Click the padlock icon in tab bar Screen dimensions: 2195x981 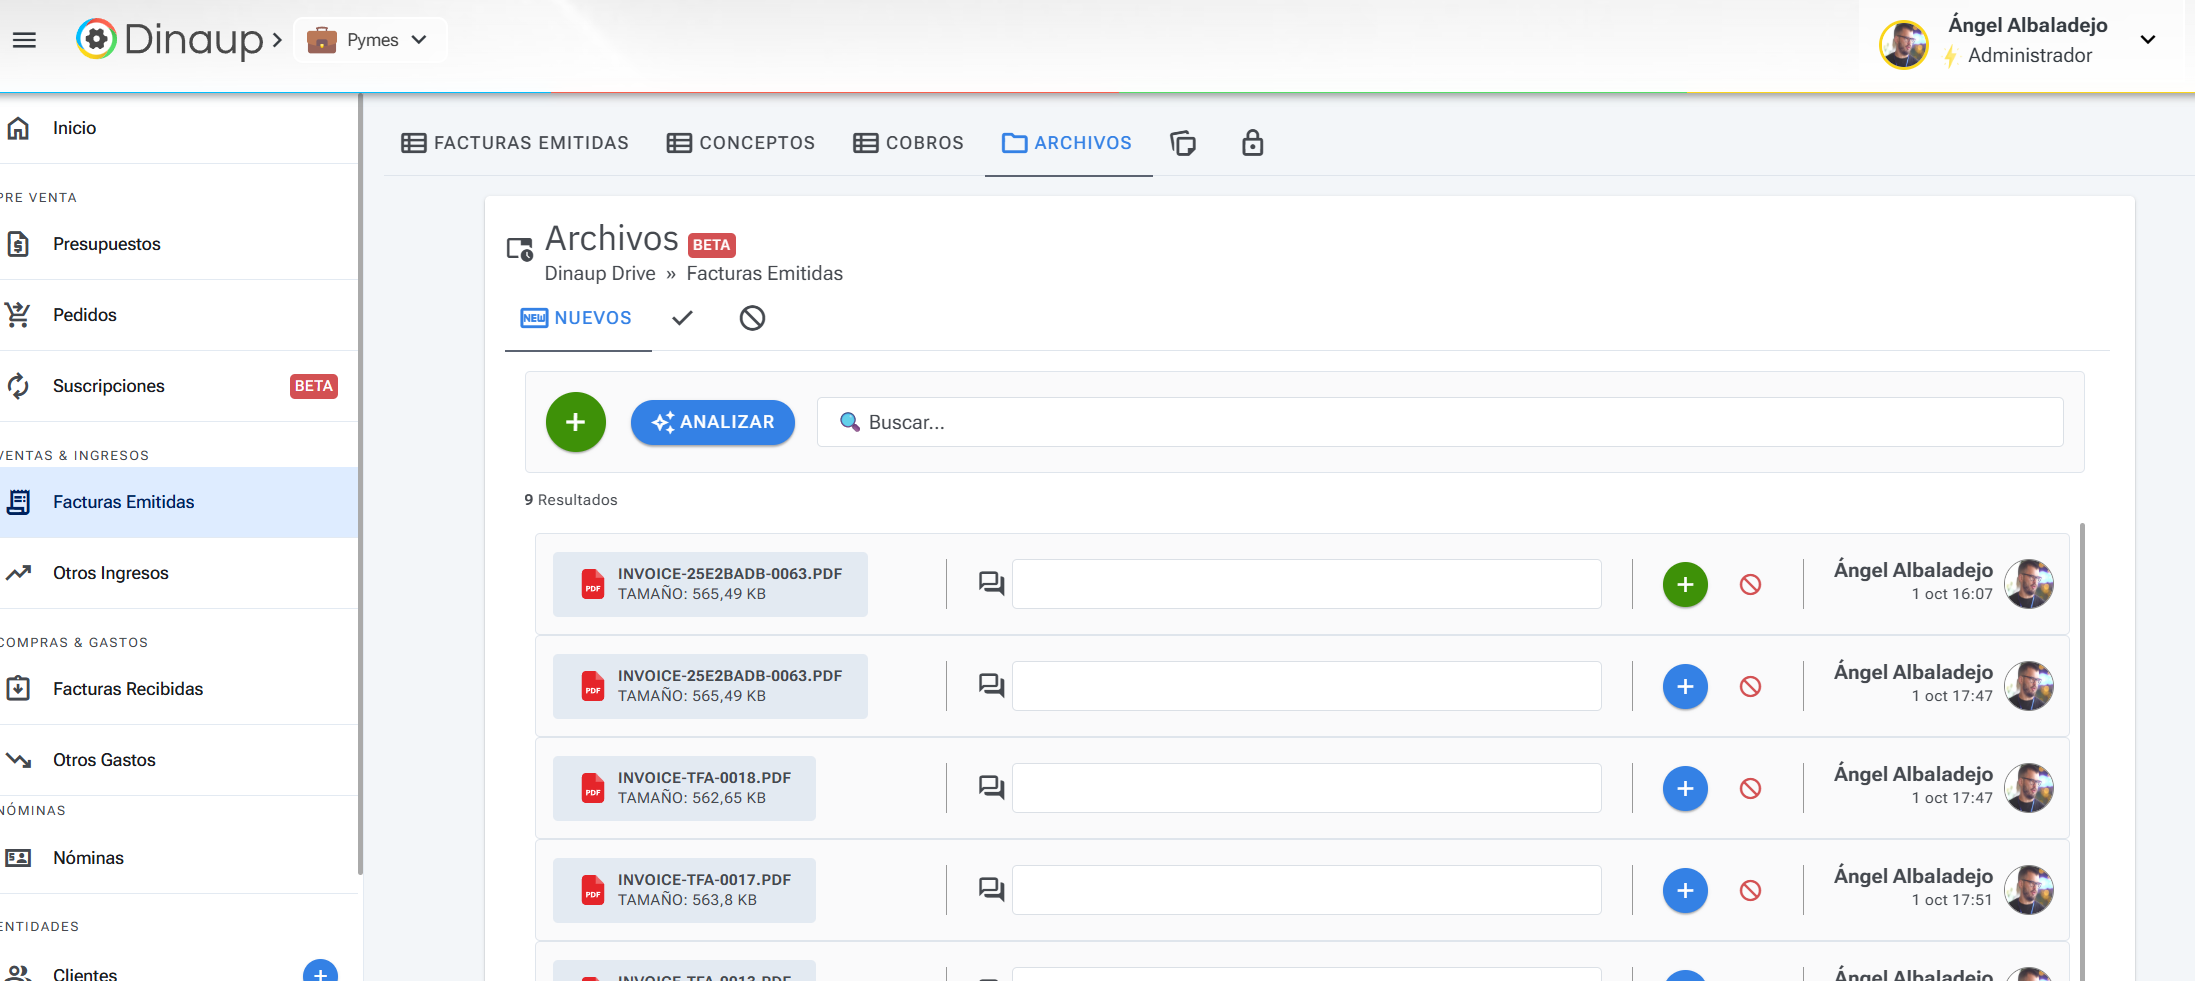pyautogui.click(x=1252, y=144)
